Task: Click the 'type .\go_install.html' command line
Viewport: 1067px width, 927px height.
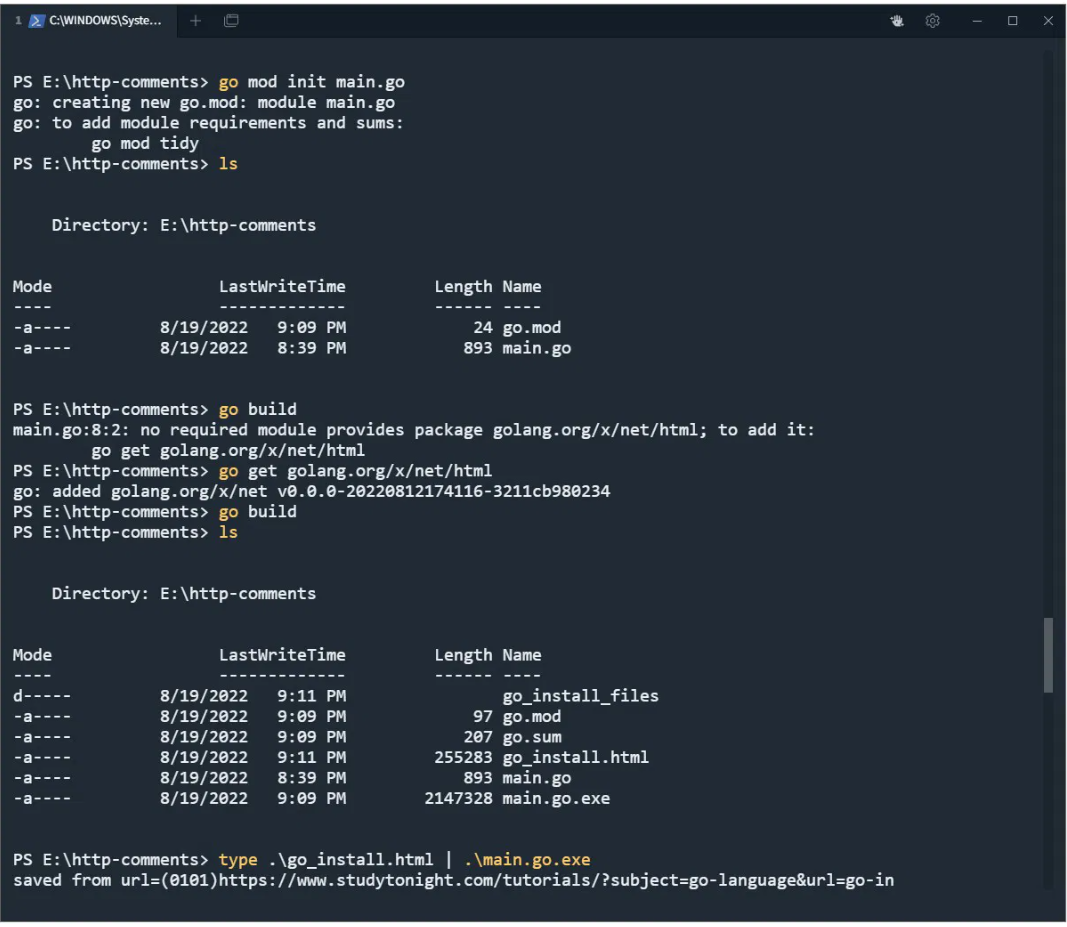Action: pos(325,860)
